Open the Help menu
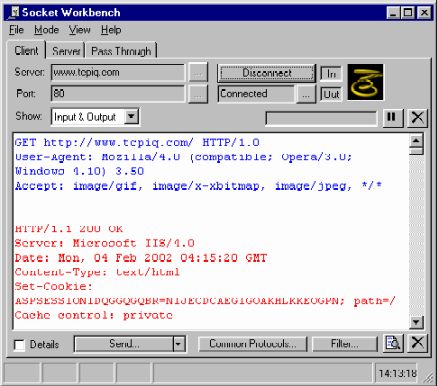The width and height of the screenshot is (437, 386). pyautogui.click(x=111, y=30)
